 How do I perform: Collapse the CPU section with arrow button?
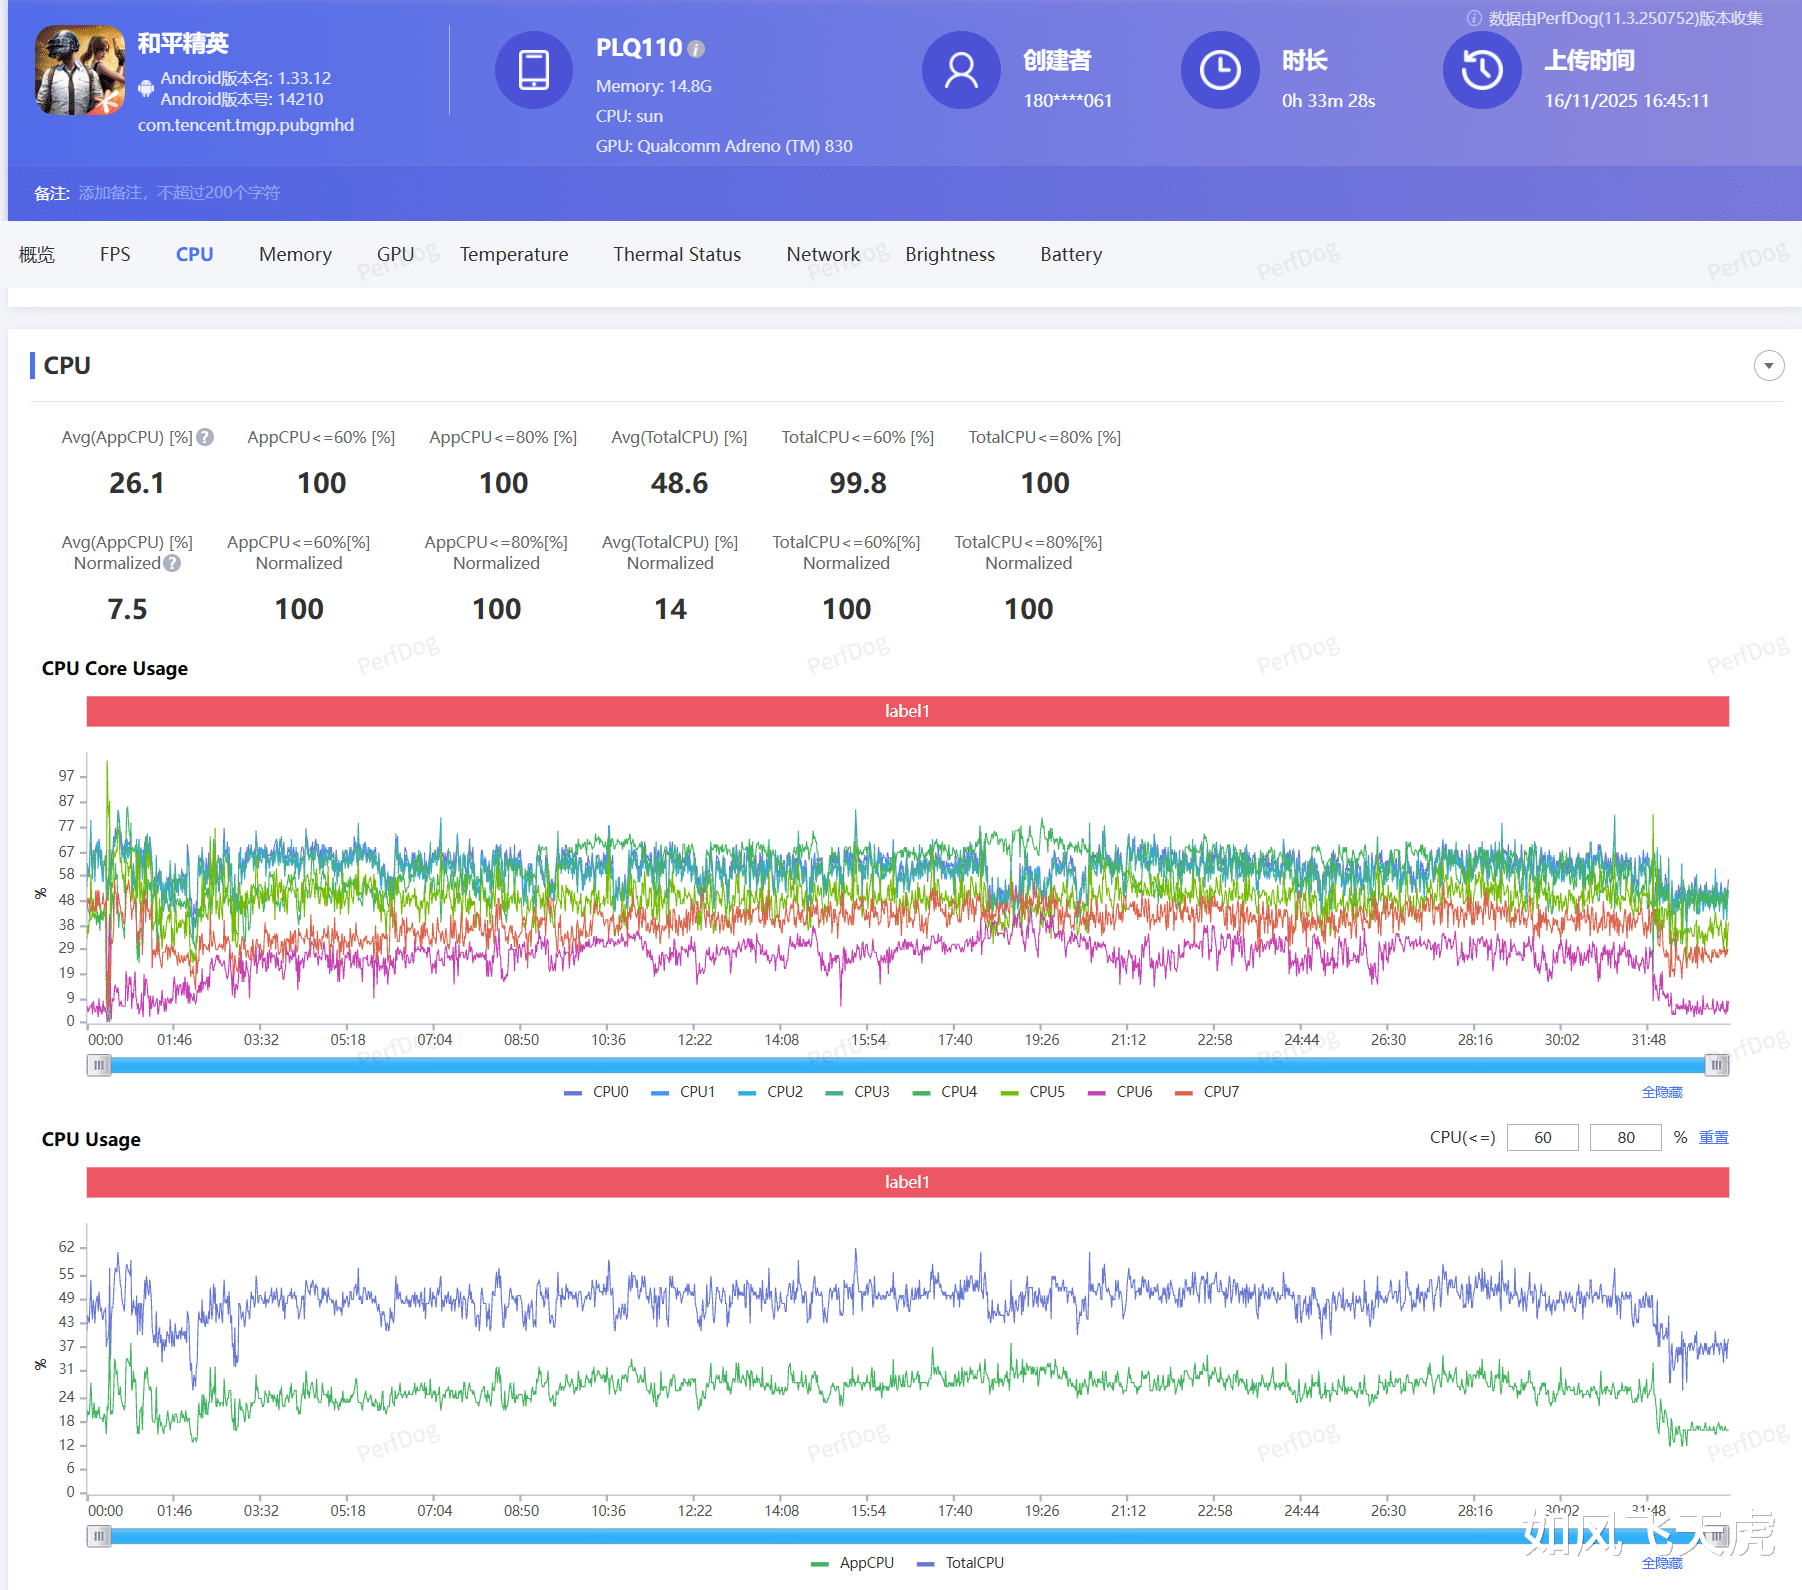(x=1768, y=366)
